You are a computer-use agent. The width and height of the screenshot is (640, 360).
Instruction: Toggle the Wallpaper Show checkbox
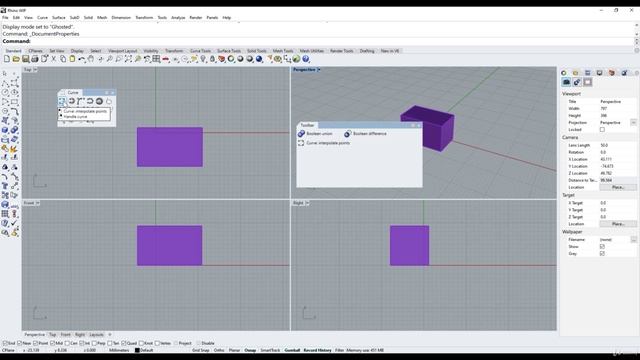click(x=602, y=247)
